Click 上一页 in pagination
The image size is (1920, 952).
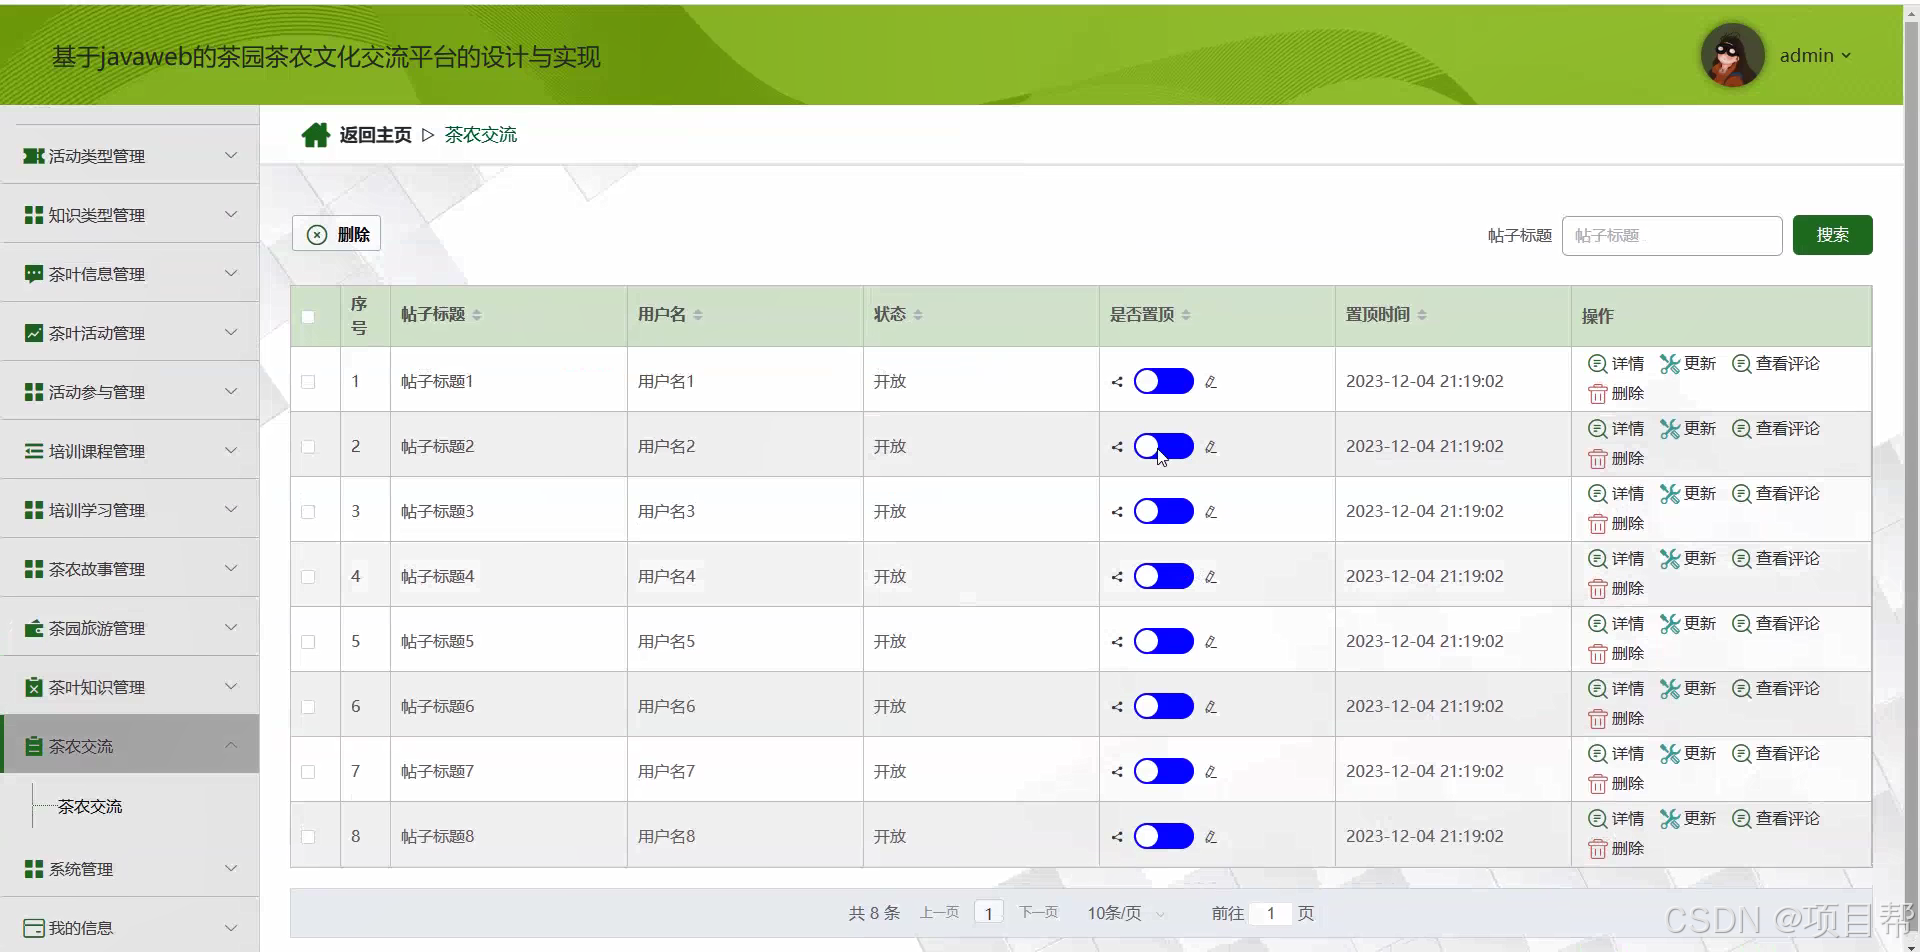(x=939, y=913)
